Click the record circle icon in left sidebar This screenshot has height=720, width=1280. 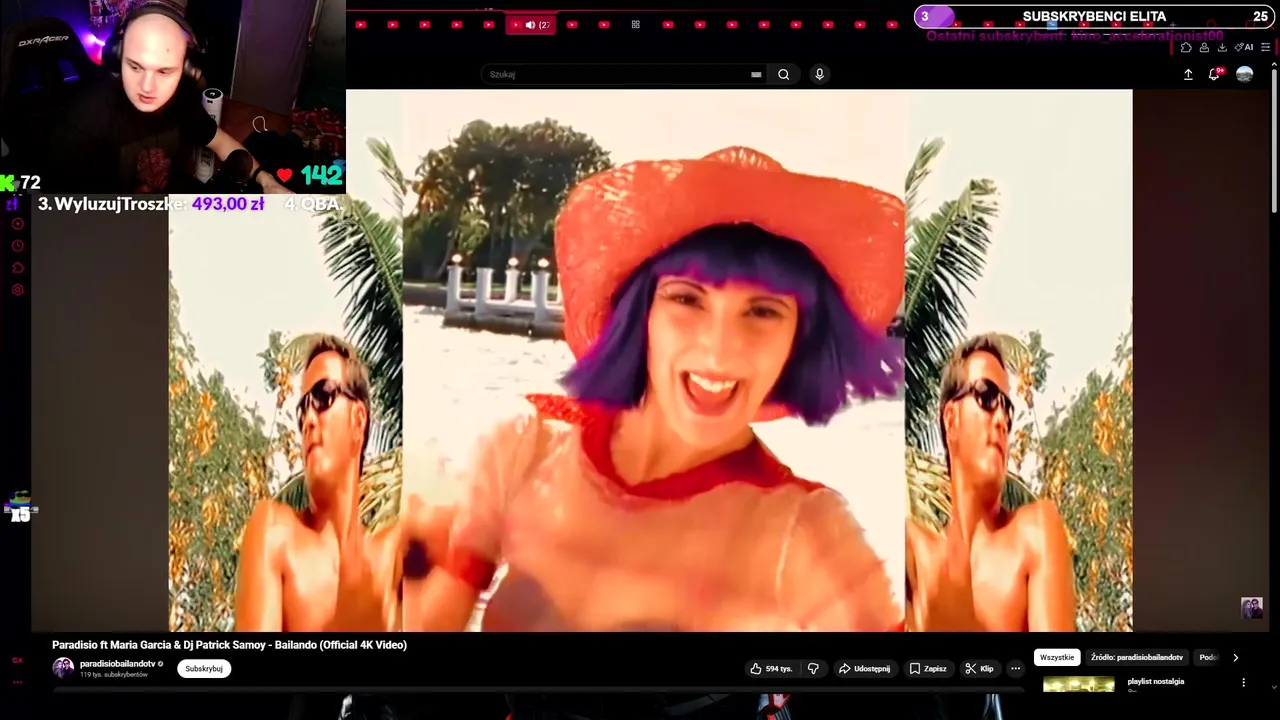tap(17, 224)
